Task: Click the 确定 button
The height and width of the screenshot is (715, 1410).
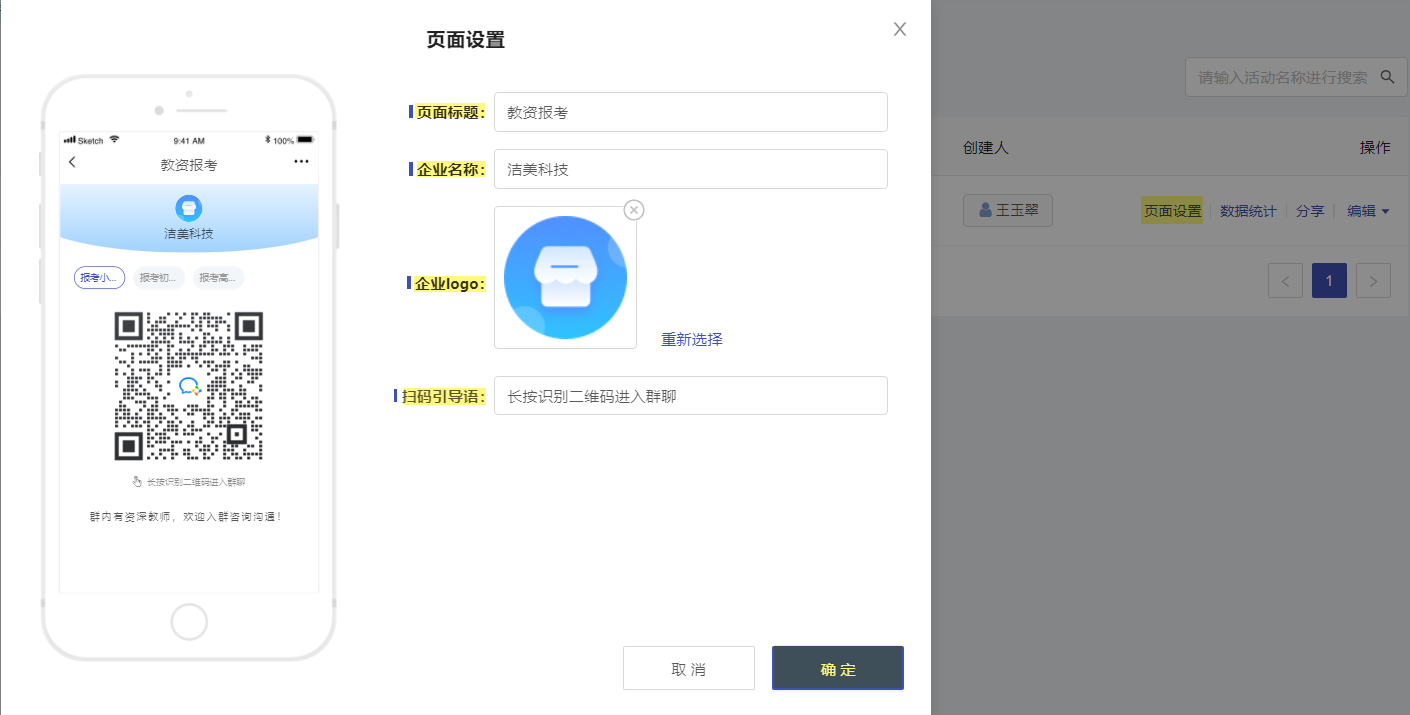Action: [x=838, y=668]
